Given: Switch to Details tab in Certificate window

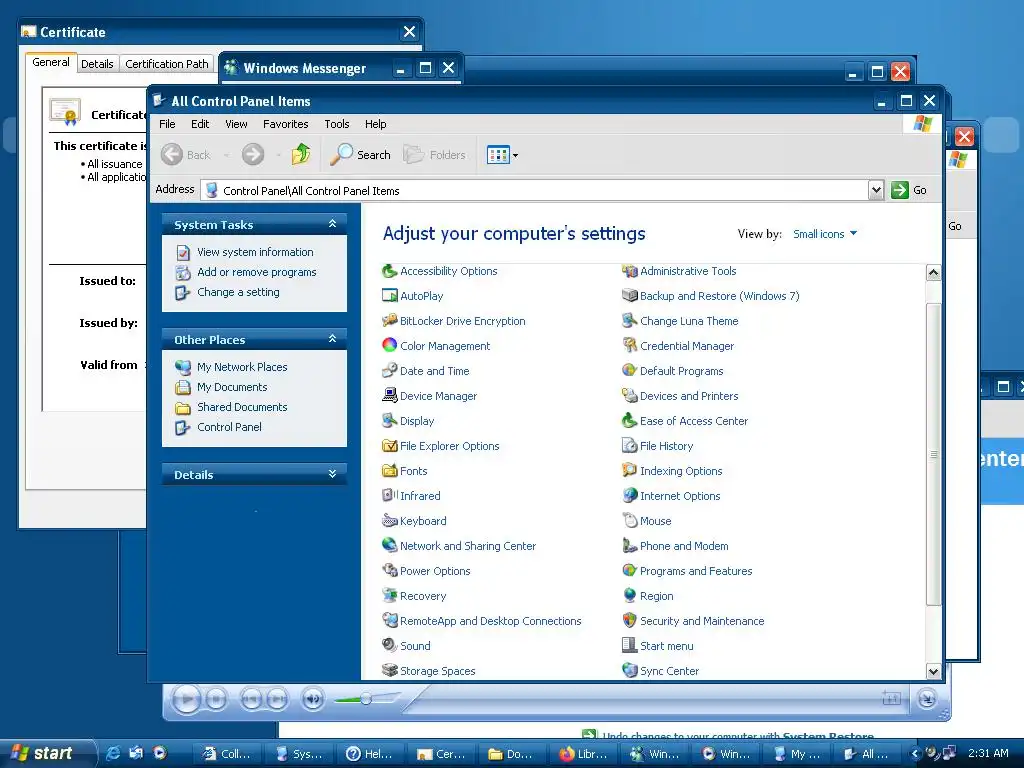Looking at the screenshot, I should [97, 64].
